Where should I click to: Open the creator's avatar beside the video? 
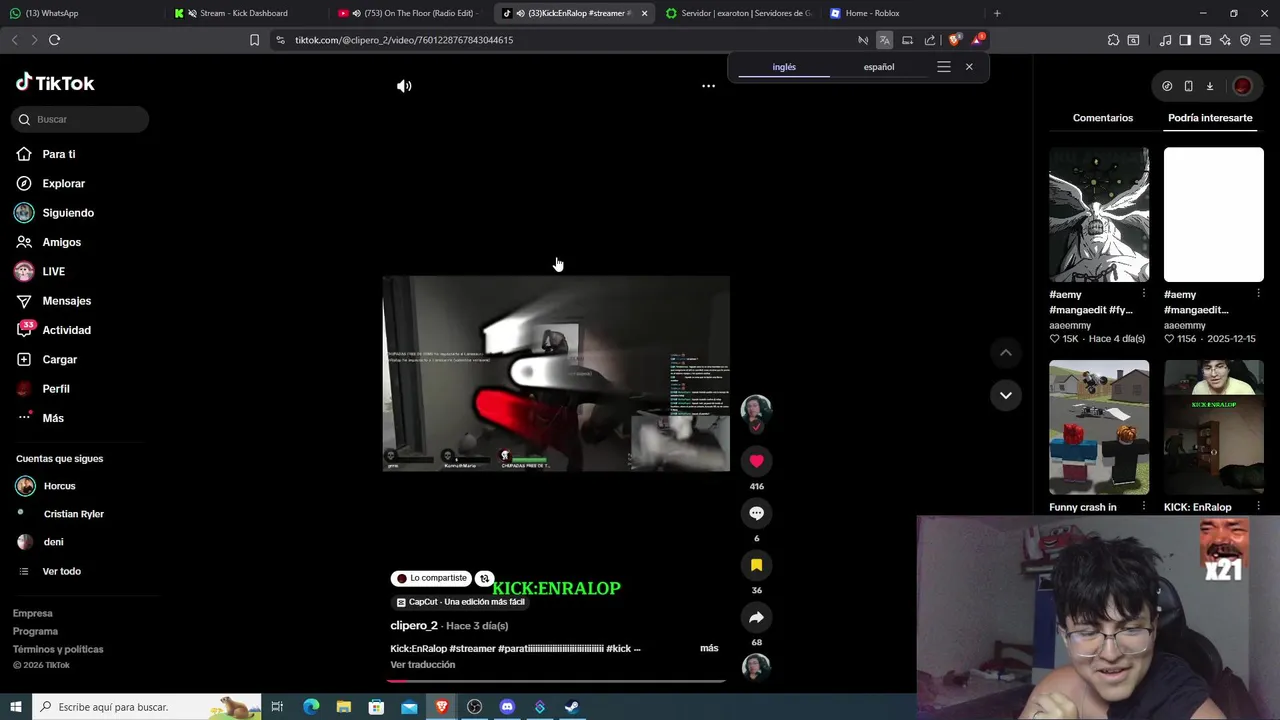756,410
